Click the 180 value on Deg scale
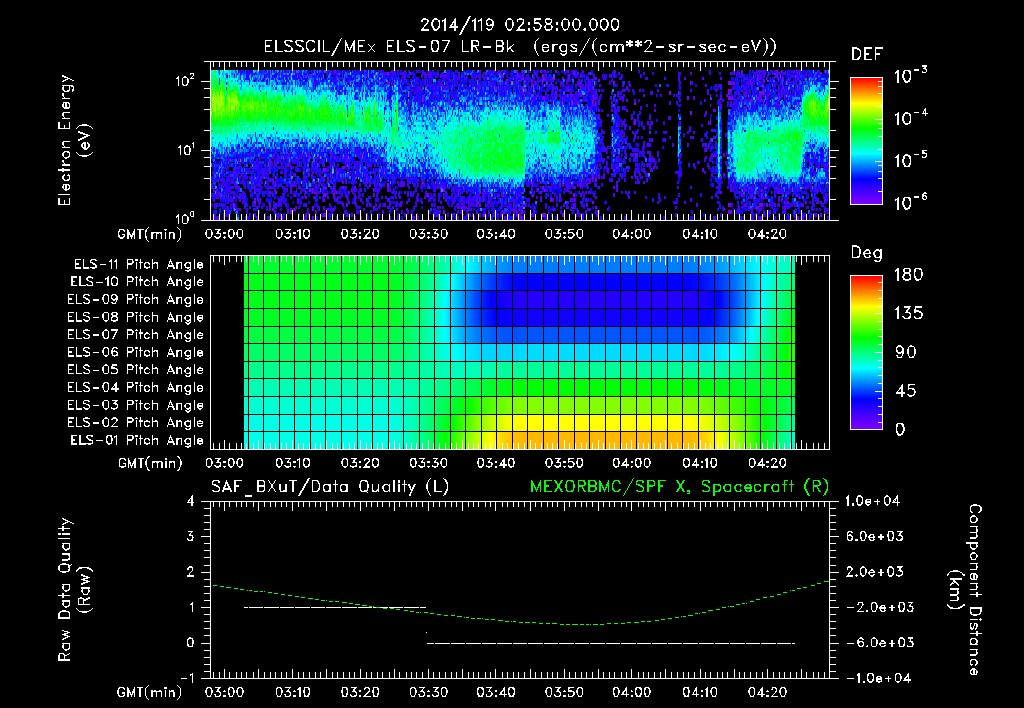The height and width of the screenshot is (708, 1024). (x=908, y=275)
